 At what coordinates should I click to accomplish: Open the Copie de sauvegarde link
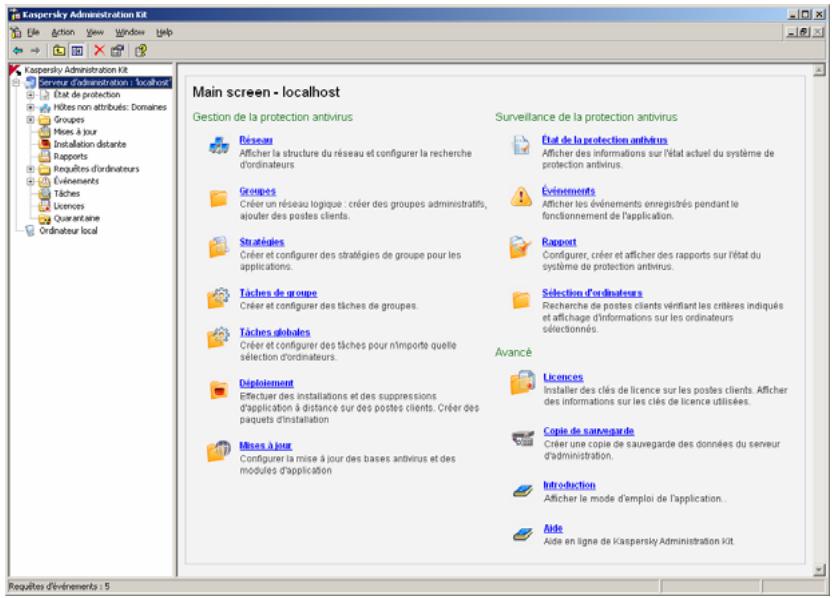pyautogui.click(x=588, y=431)
